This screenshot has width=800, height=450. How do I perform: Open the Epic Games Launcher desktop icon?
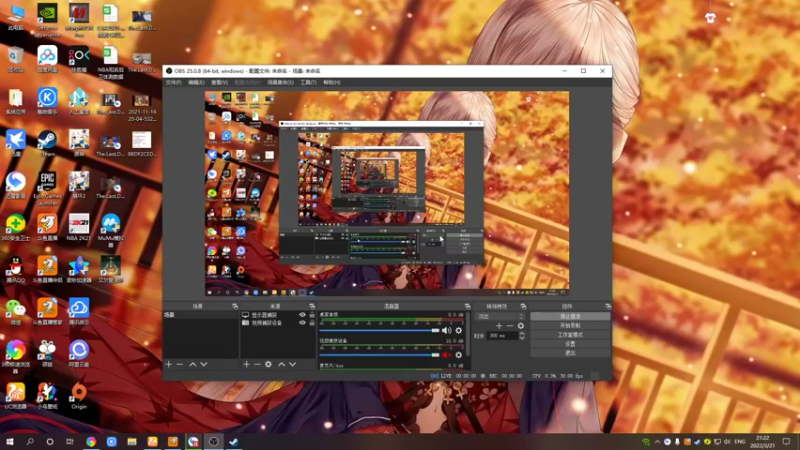coord(47,188)
